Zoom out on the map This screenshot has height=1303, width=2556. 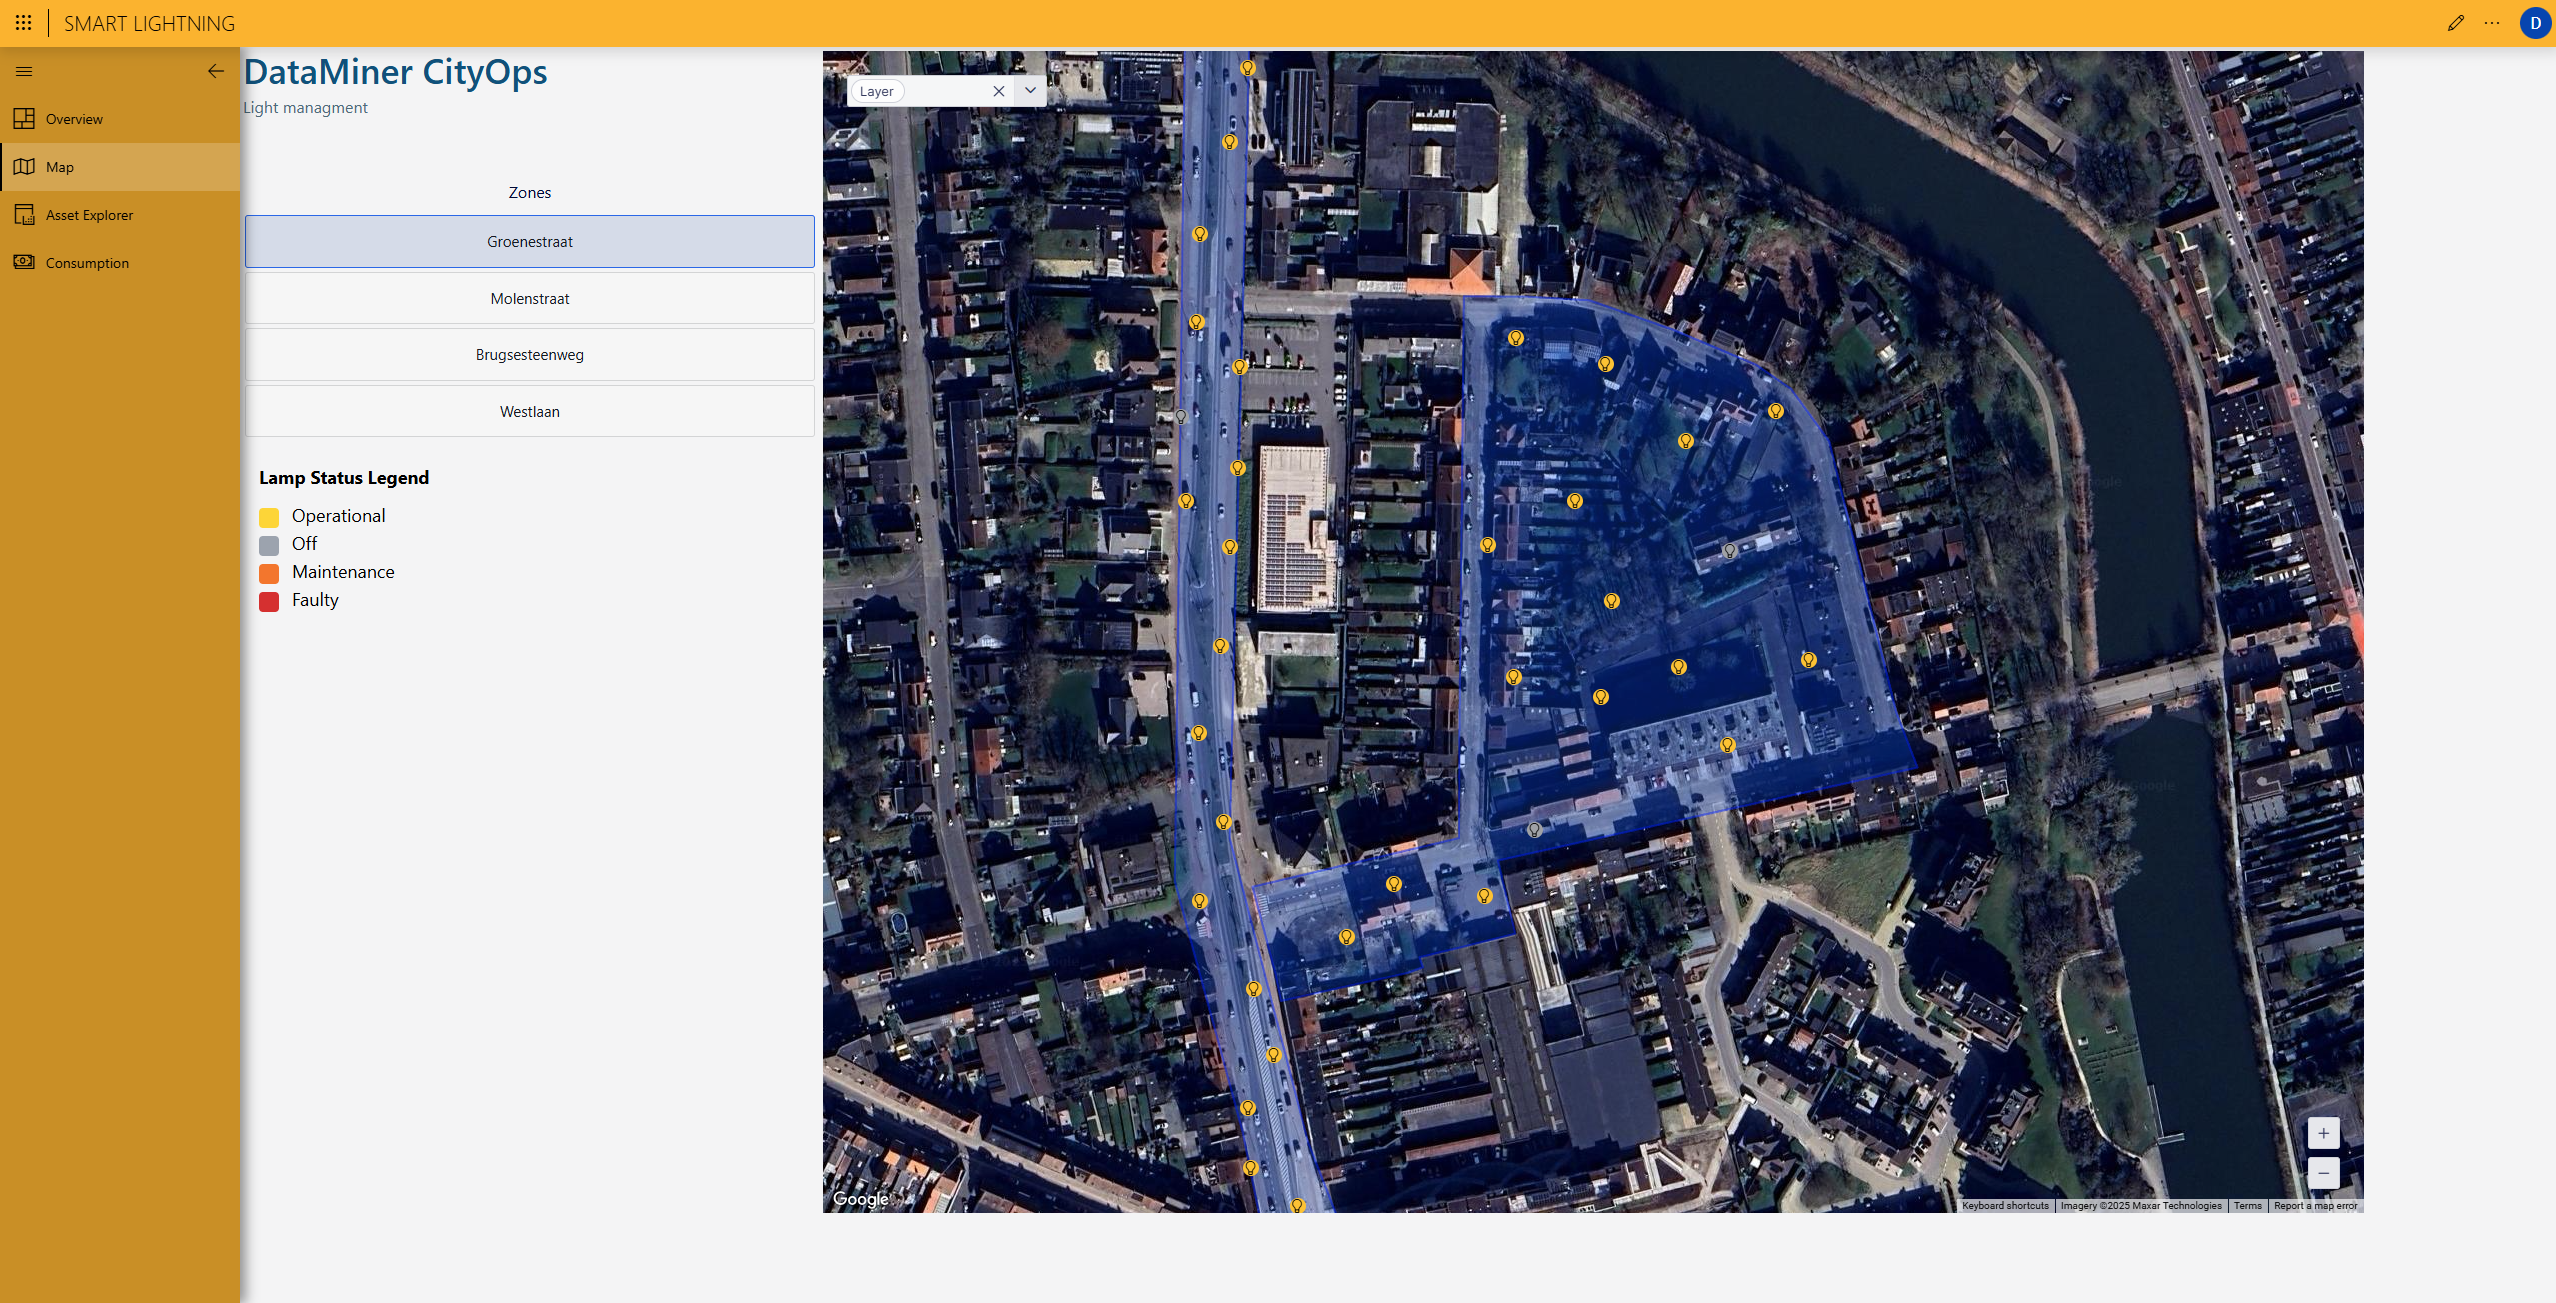coord(2323,1173)
